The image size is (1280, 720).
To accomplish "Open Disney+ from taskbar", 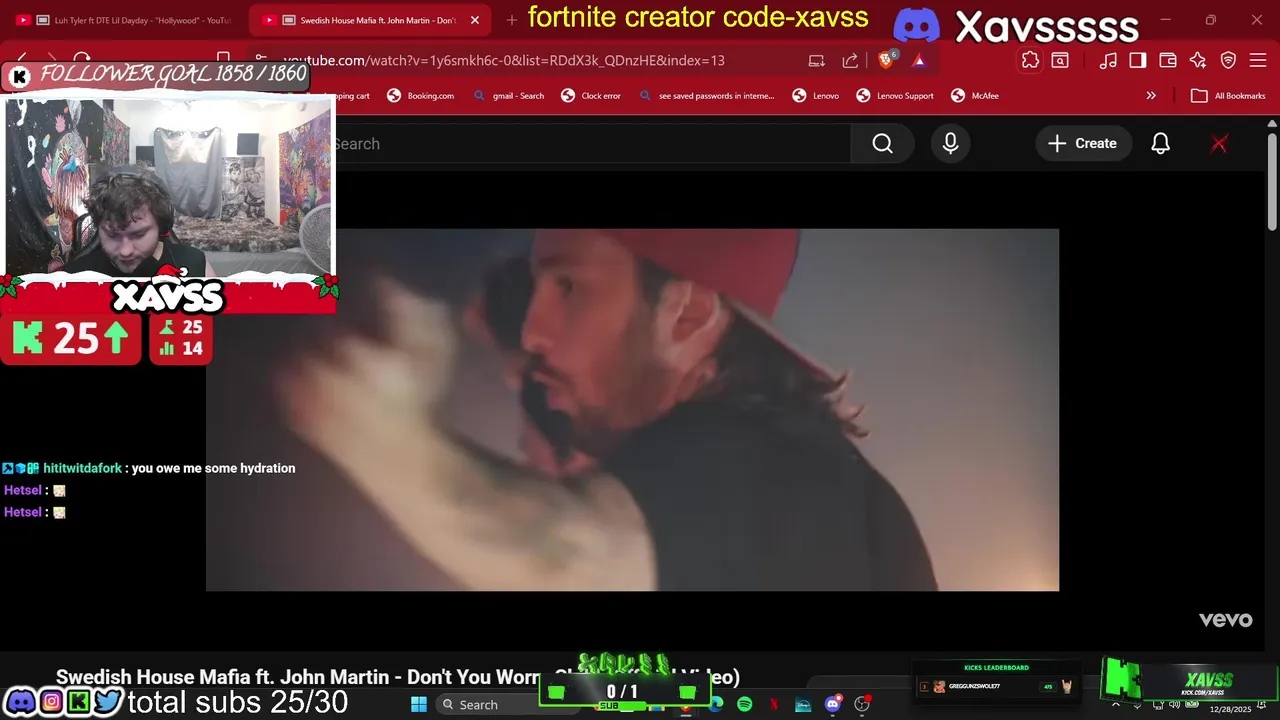I will coord(803,704).
